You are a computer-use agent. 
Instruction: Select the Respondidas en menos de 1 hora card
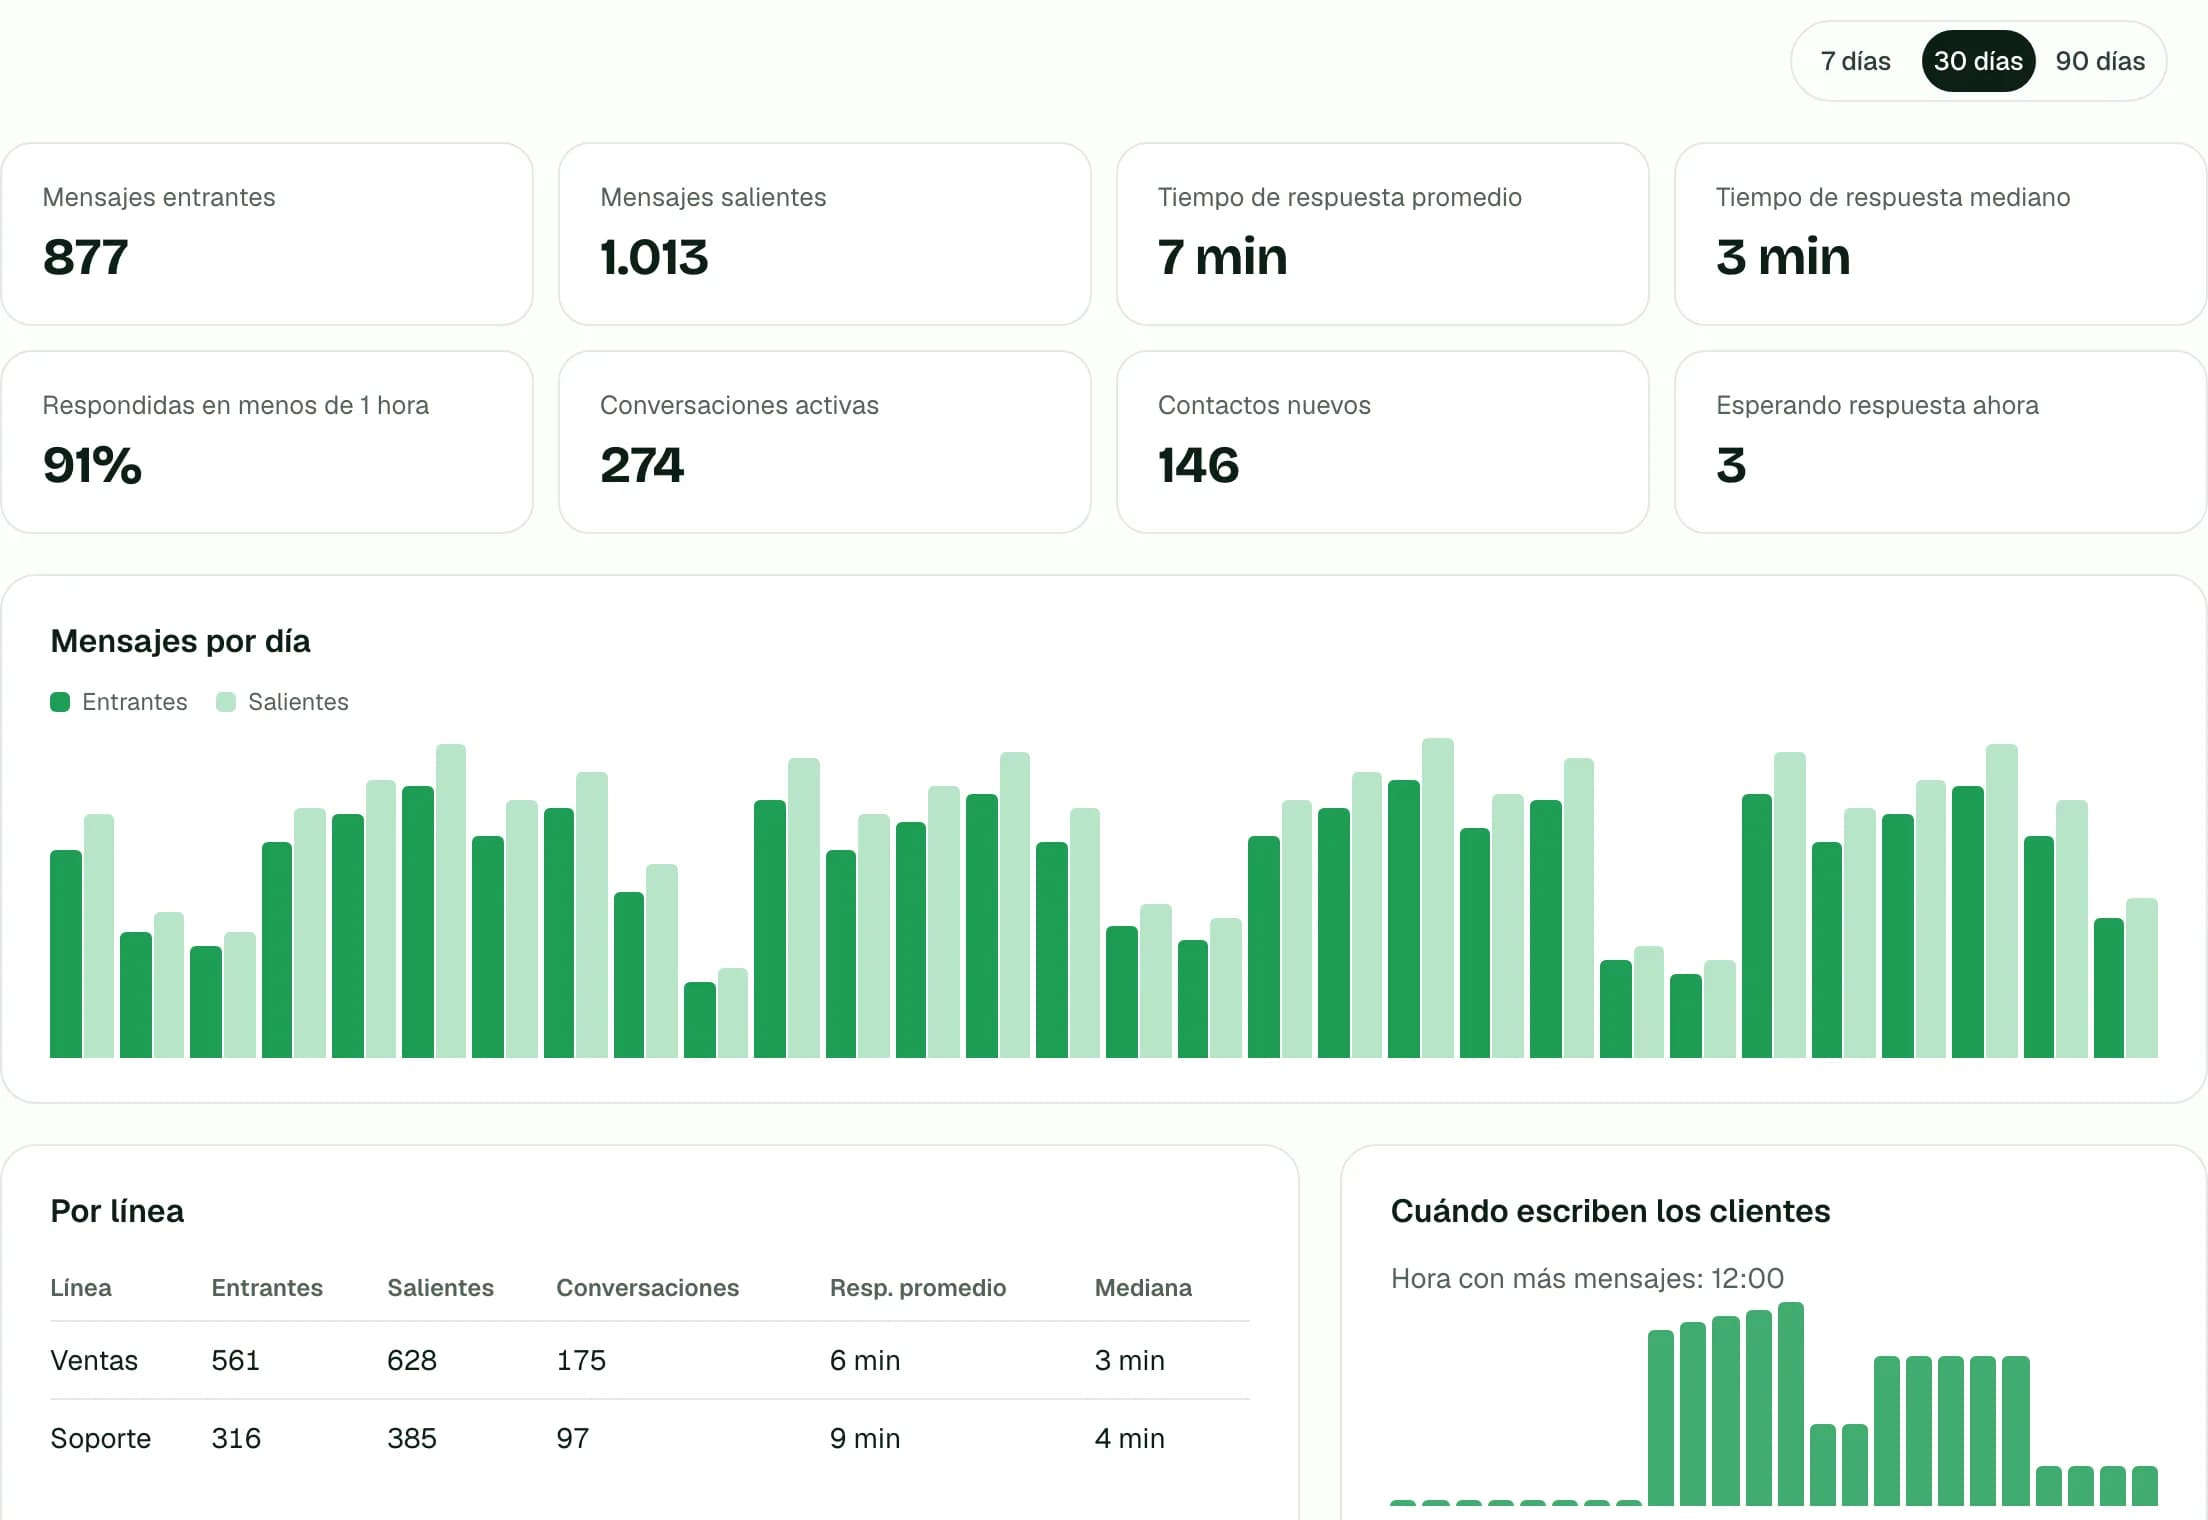(x=267, y=442)
